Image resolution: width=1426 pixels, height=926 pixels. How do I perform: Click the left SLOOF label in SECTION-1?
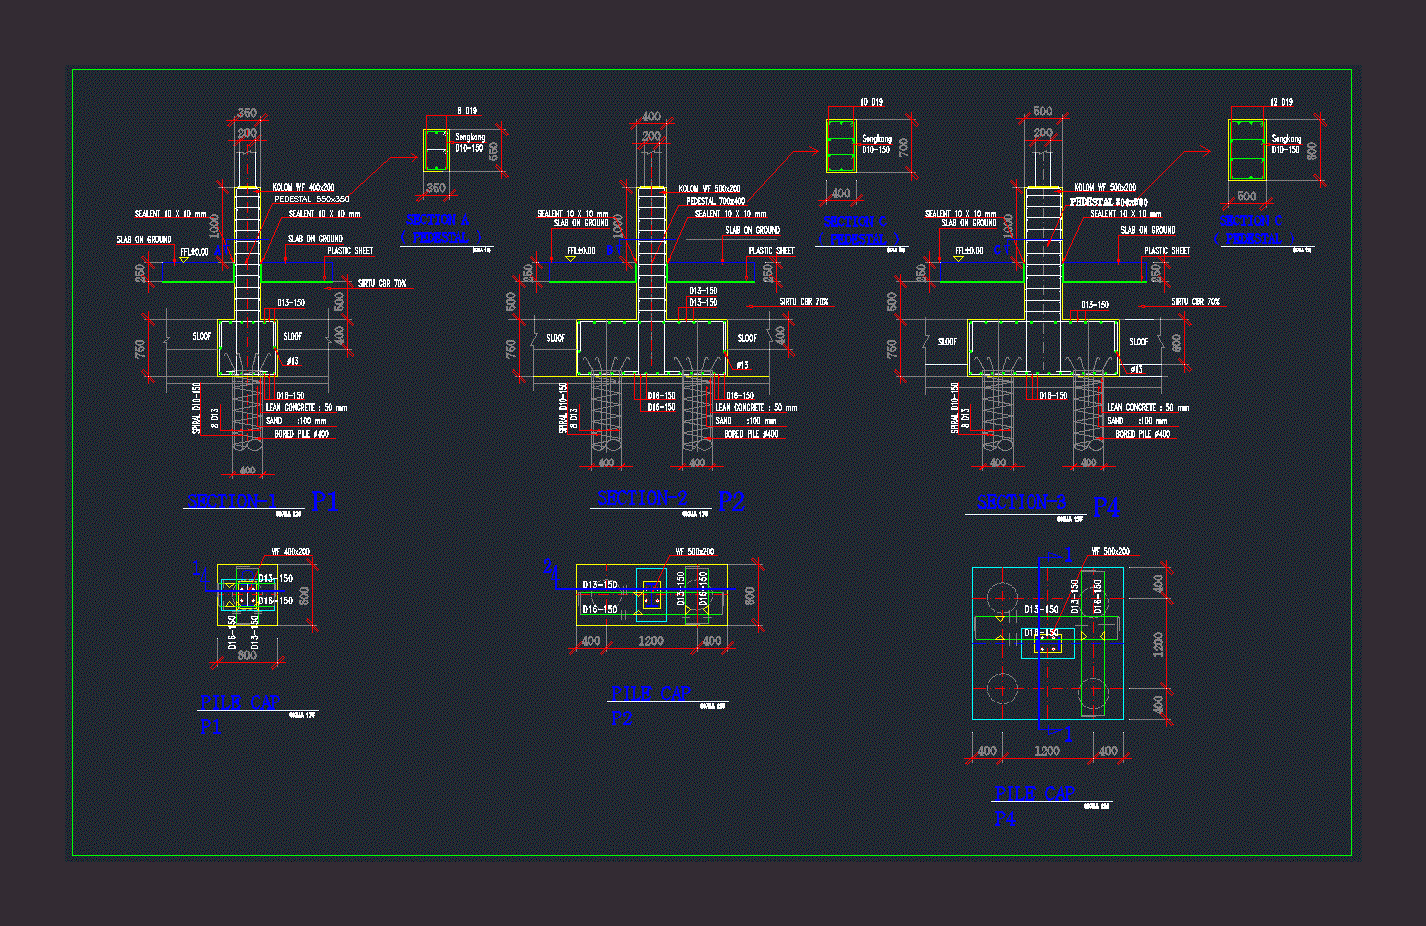coord(202,337)
